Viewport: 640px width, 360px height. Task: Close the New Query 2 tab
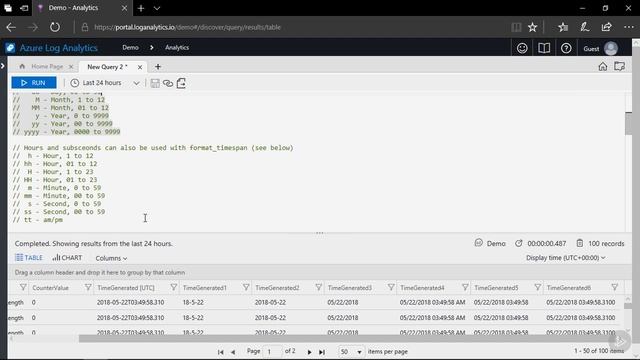click(140, 67)
